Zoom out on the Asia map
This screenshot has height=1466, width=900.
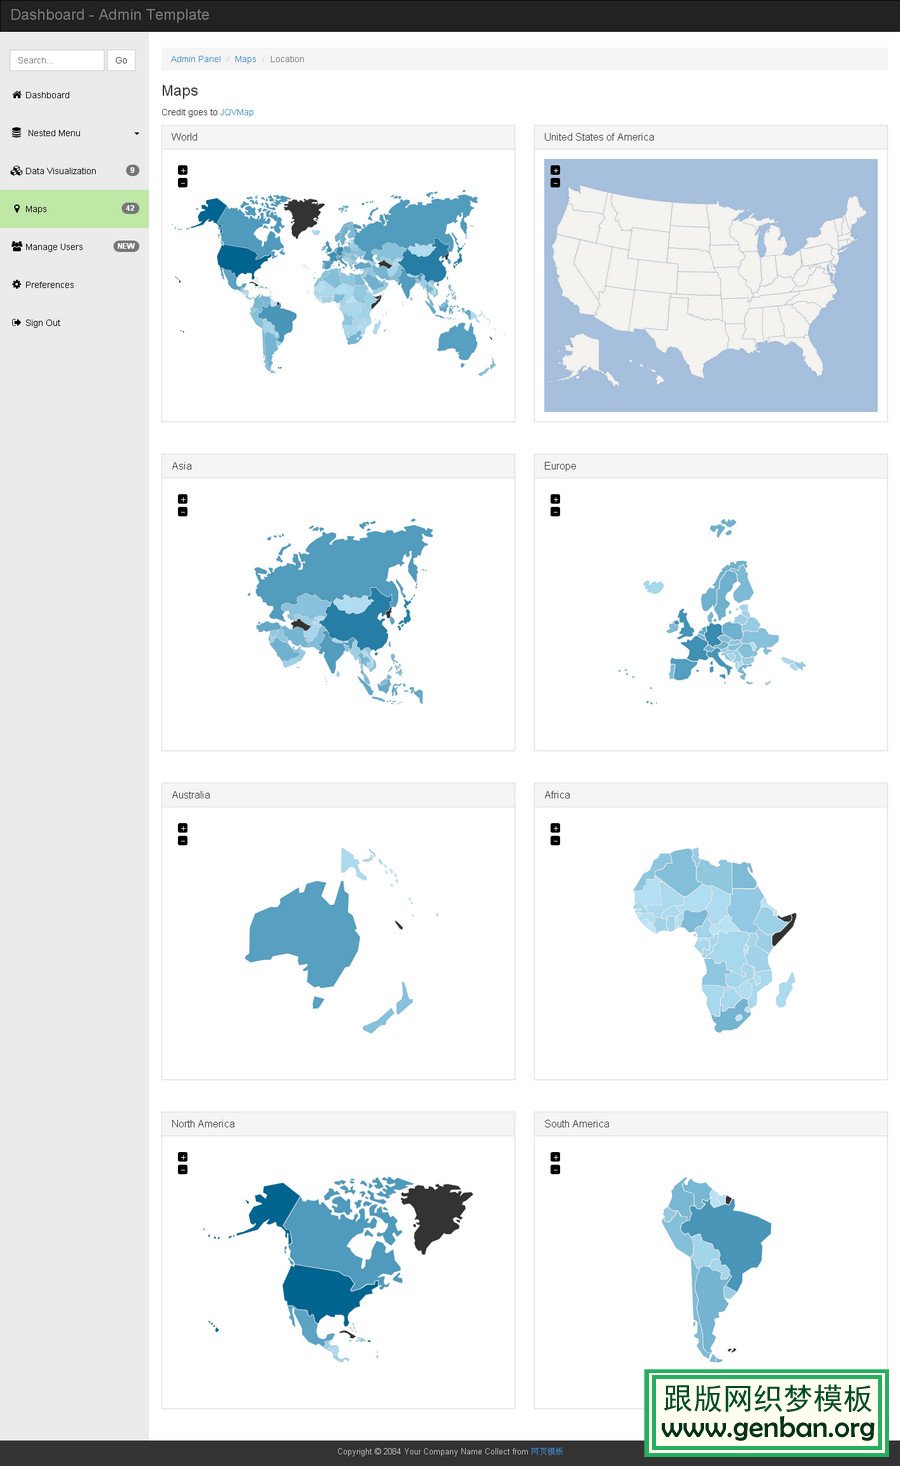[x=182, y=512]
